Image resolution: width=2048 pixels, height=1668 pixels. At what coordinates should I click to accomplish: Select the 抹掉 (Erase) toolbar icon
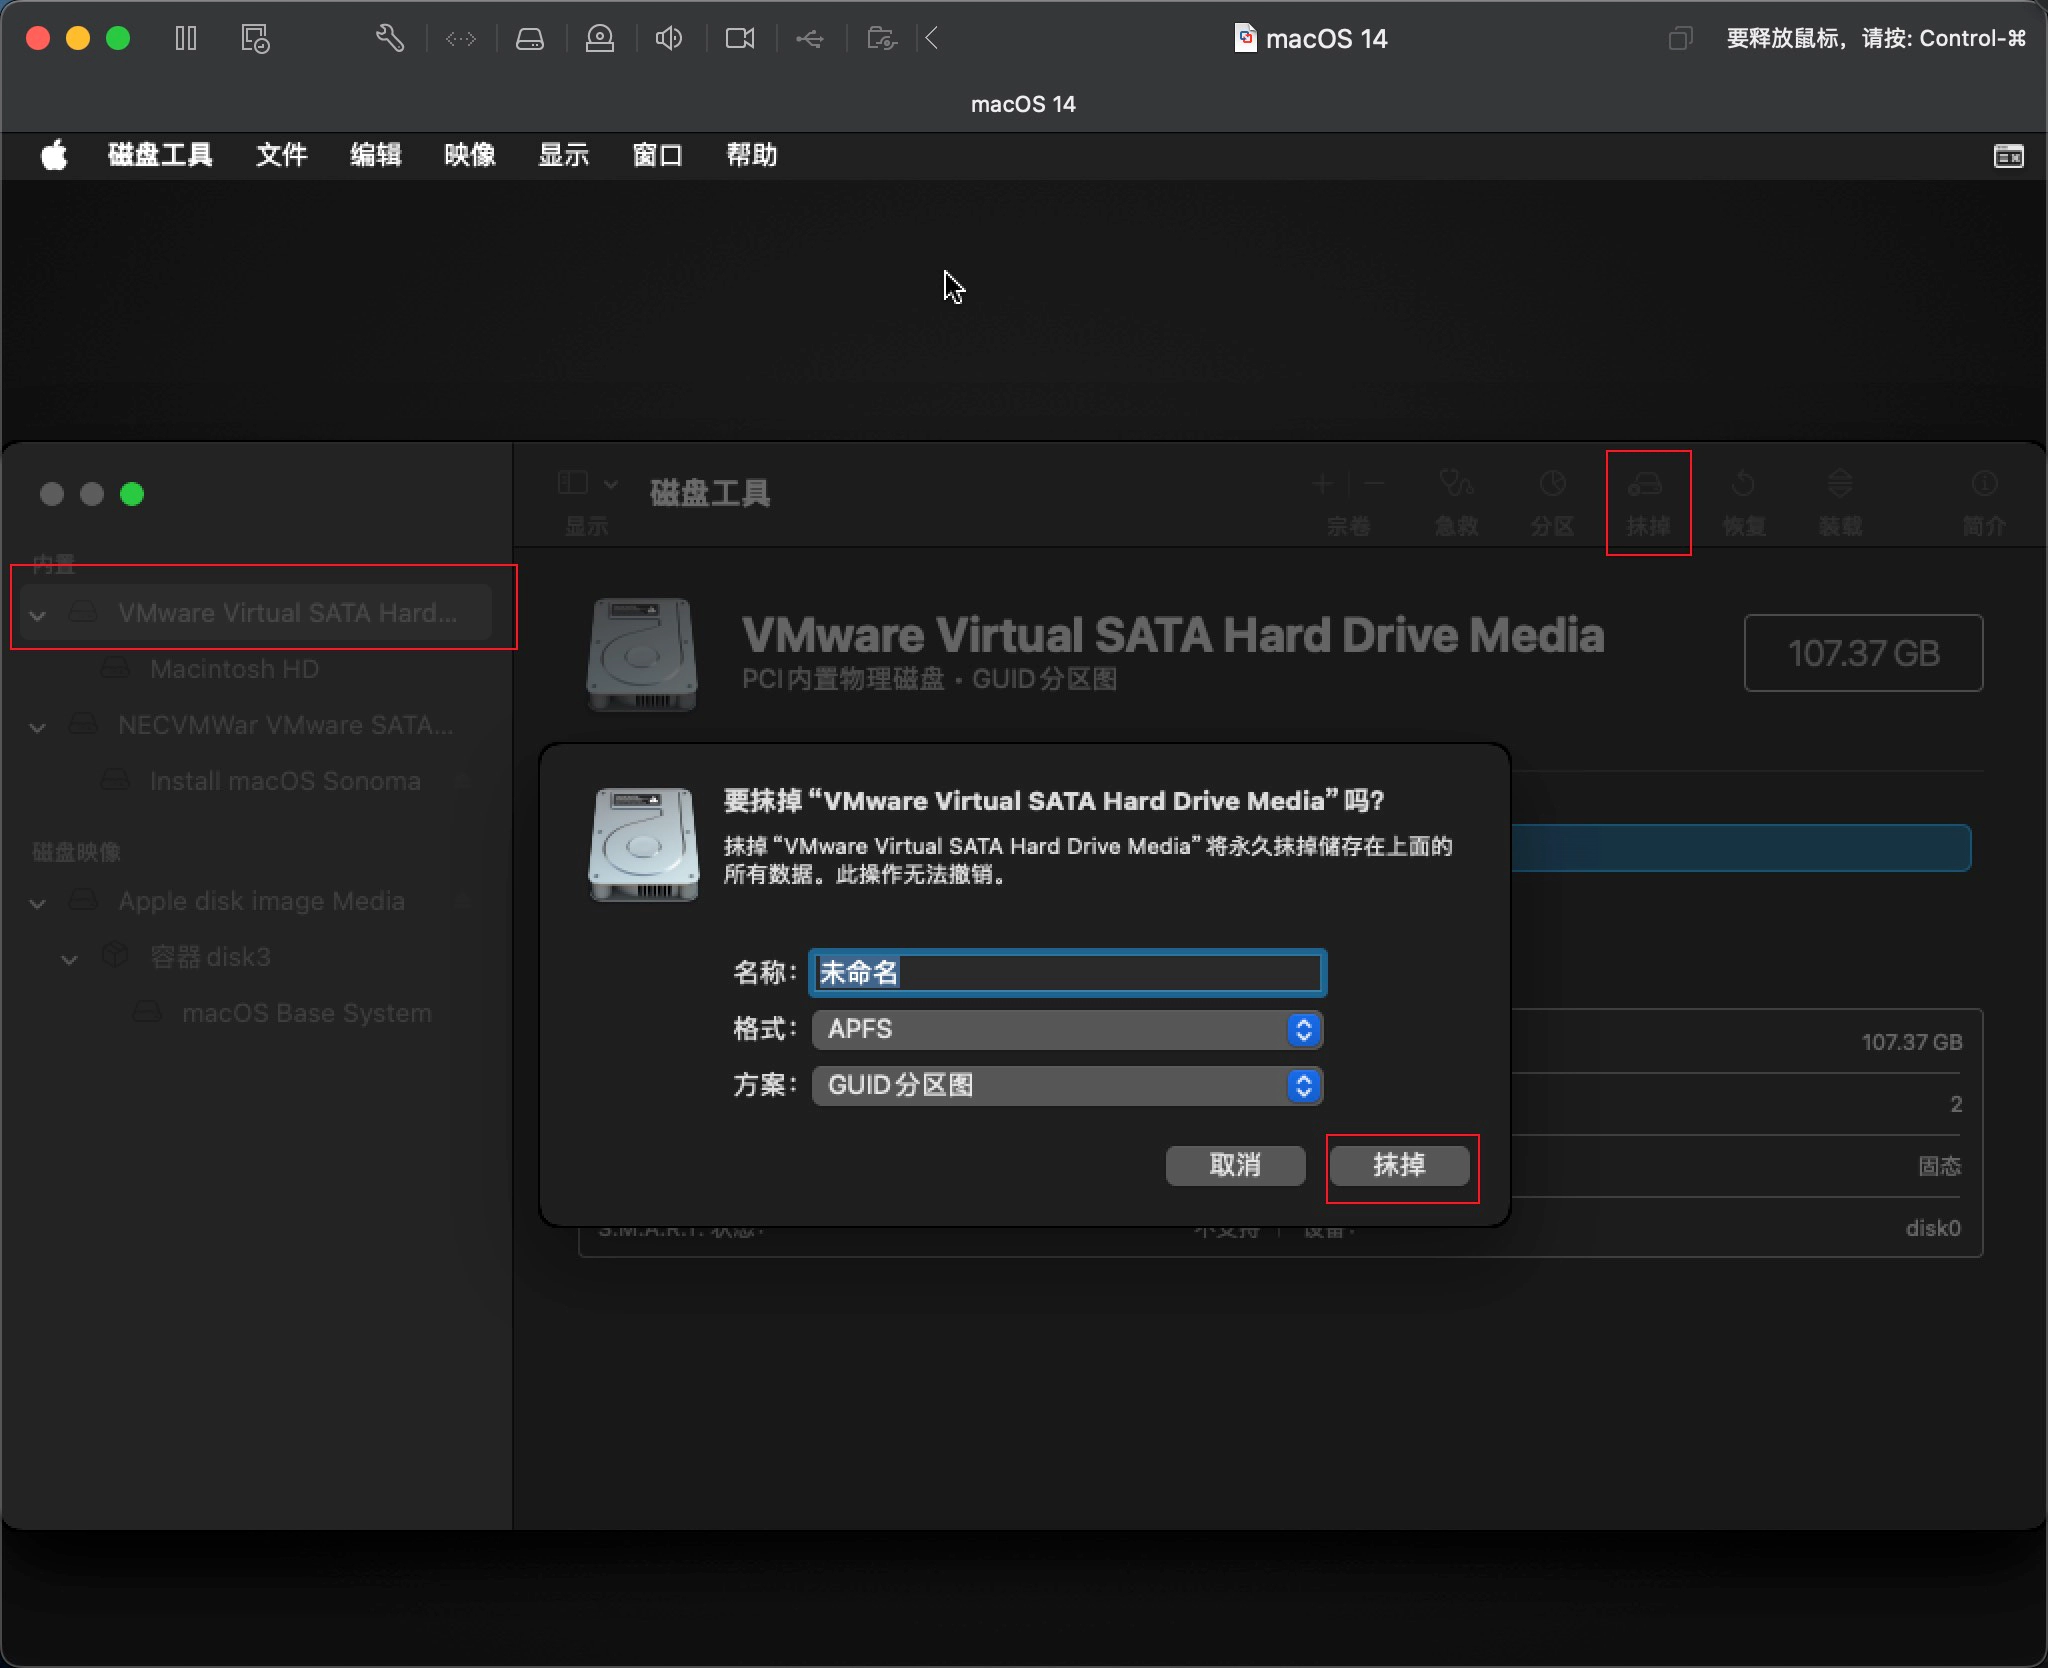coord(1646,495)
